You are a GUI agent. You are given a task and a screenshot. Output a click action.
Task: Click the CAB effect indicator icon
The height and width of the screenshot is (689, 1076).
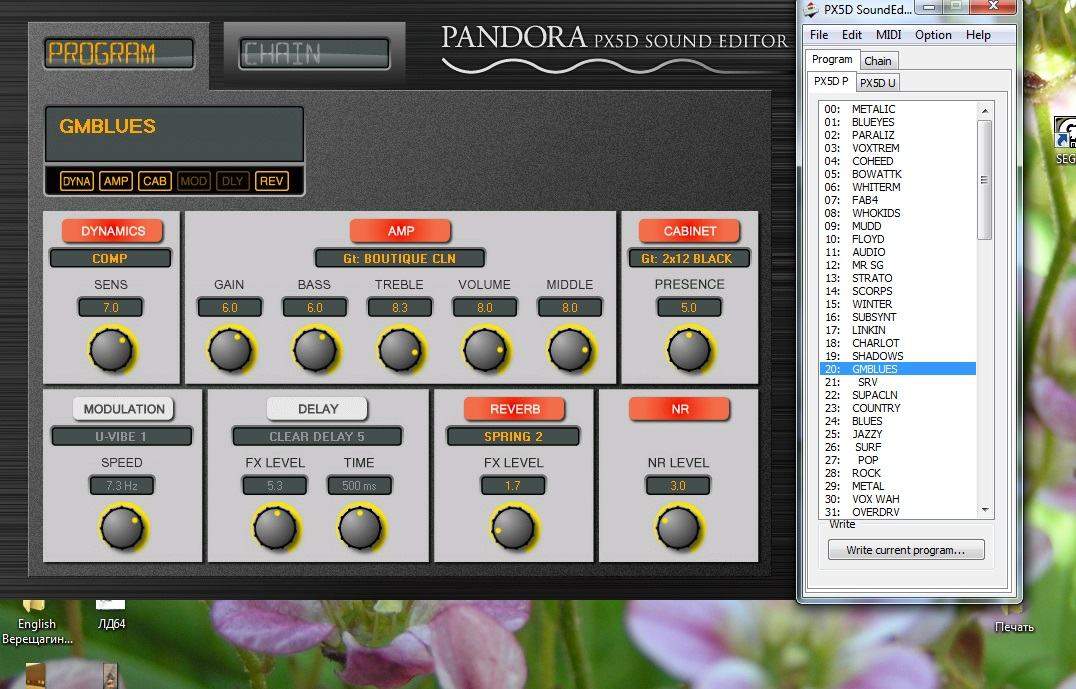154,181
